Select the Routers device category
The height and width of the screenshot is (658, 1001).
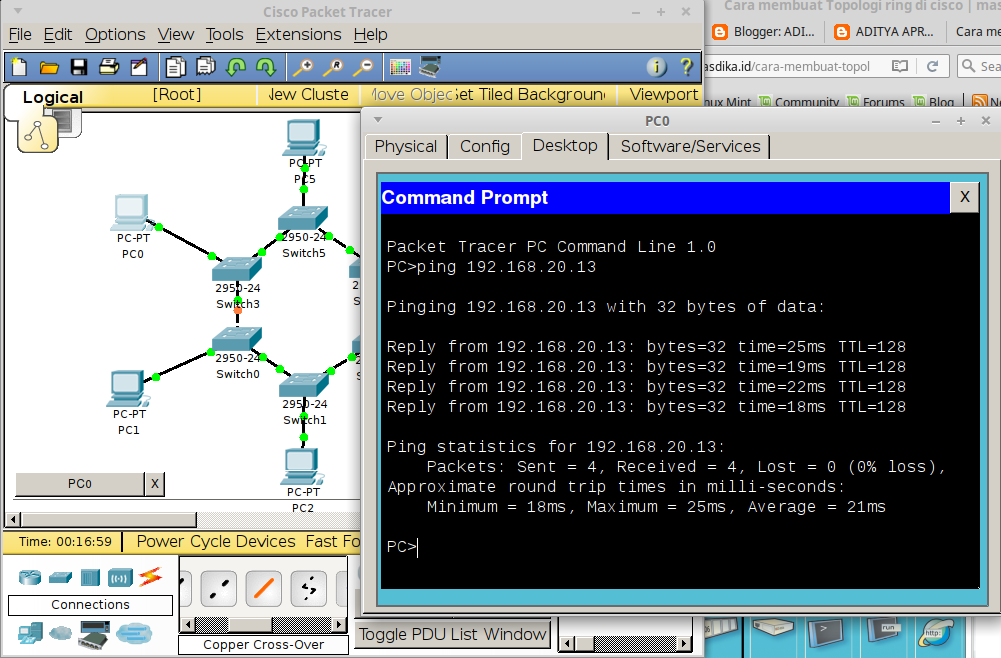tap(29, 577)
